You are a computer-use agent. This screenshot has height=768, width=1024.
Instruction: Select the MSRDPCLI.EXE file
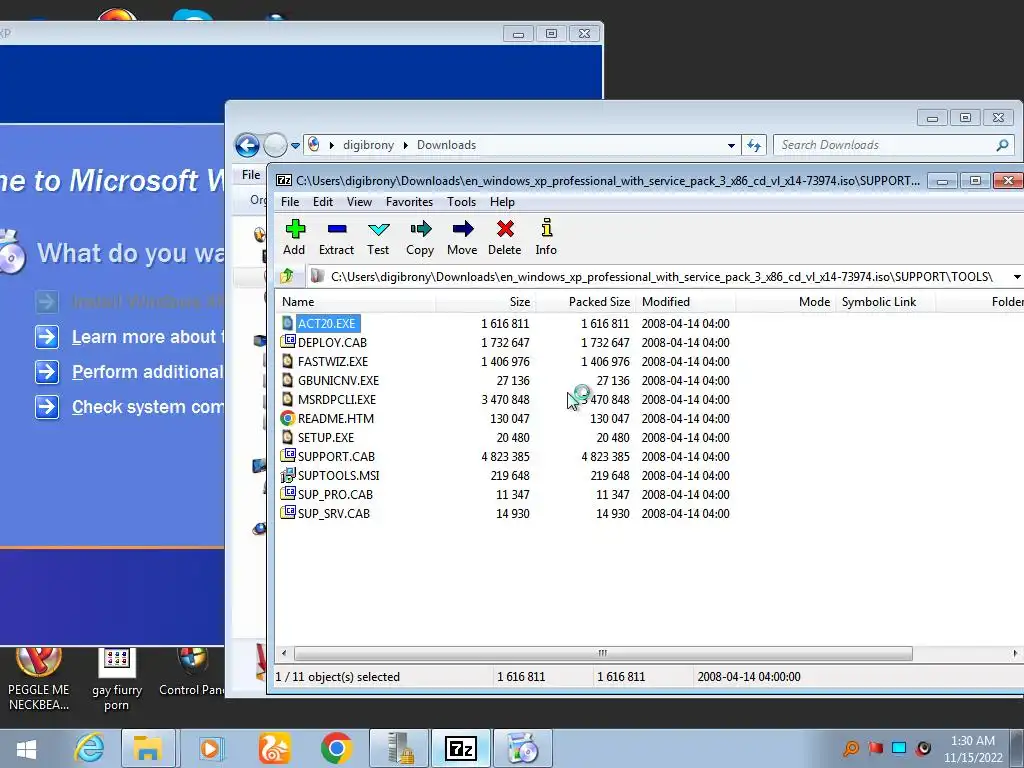pyautogui.click(x=336, y=399)
